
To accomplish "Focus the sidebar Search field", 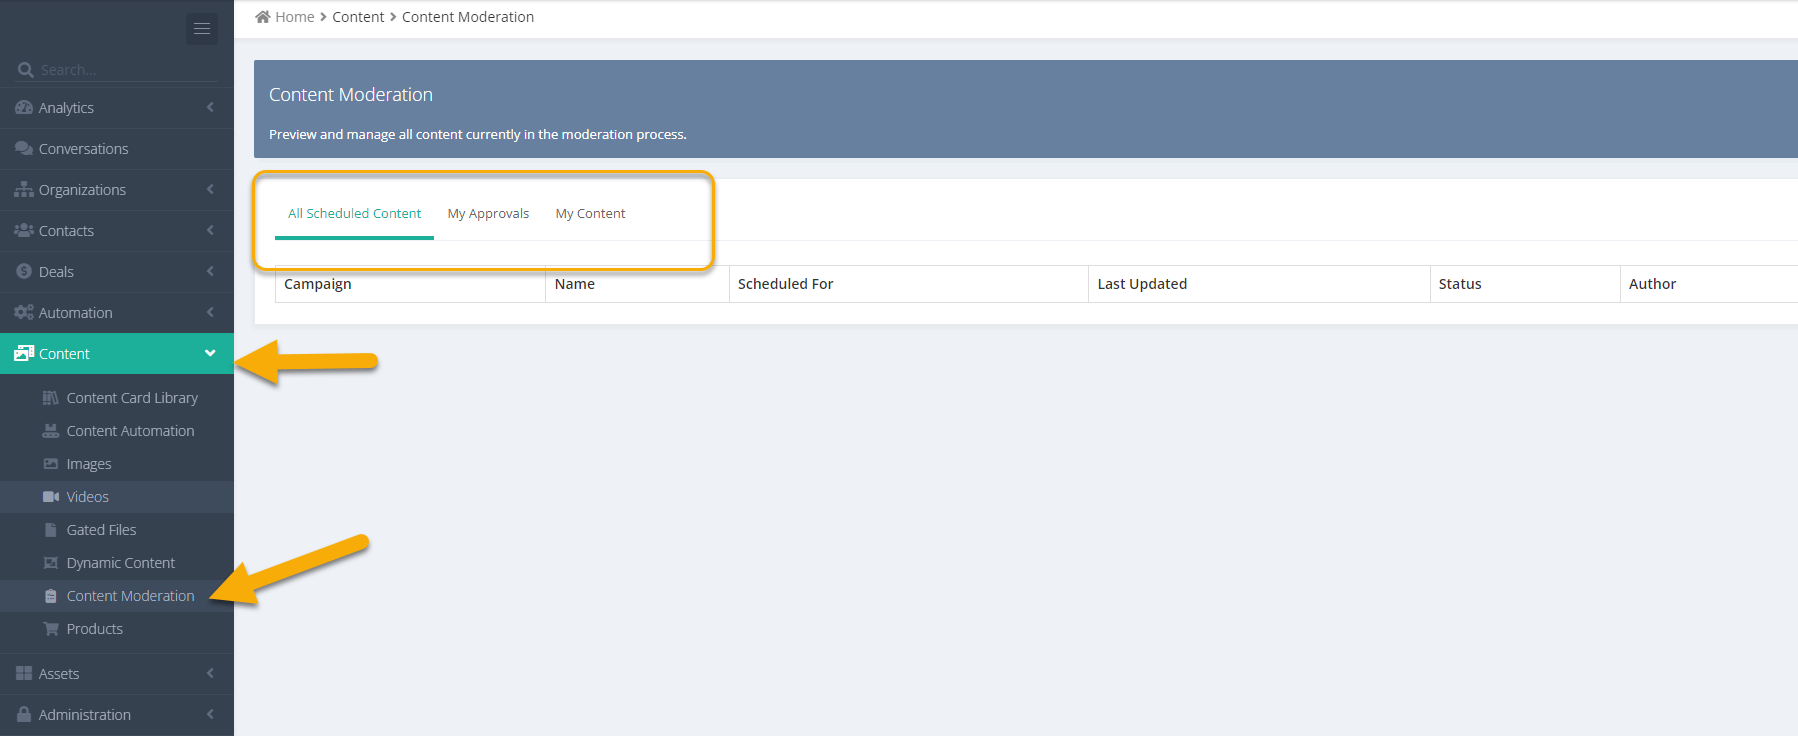I will [x=127, y=70].
